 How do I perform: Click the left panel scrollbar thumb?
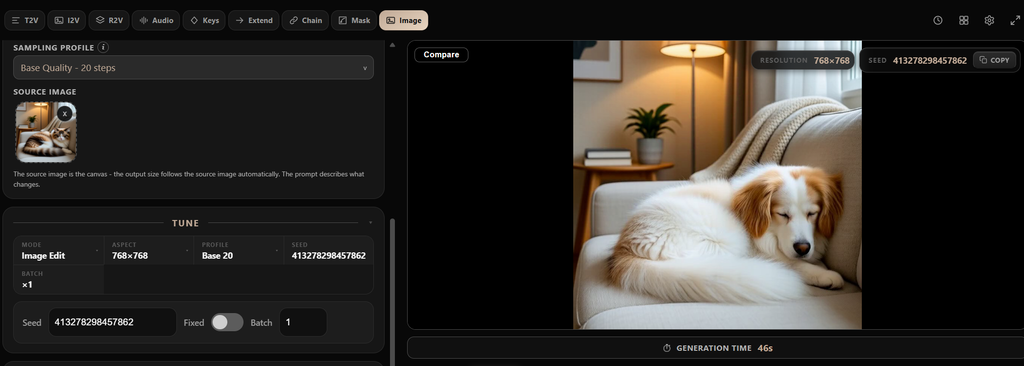pyautogui.click(x=392, y=291)
